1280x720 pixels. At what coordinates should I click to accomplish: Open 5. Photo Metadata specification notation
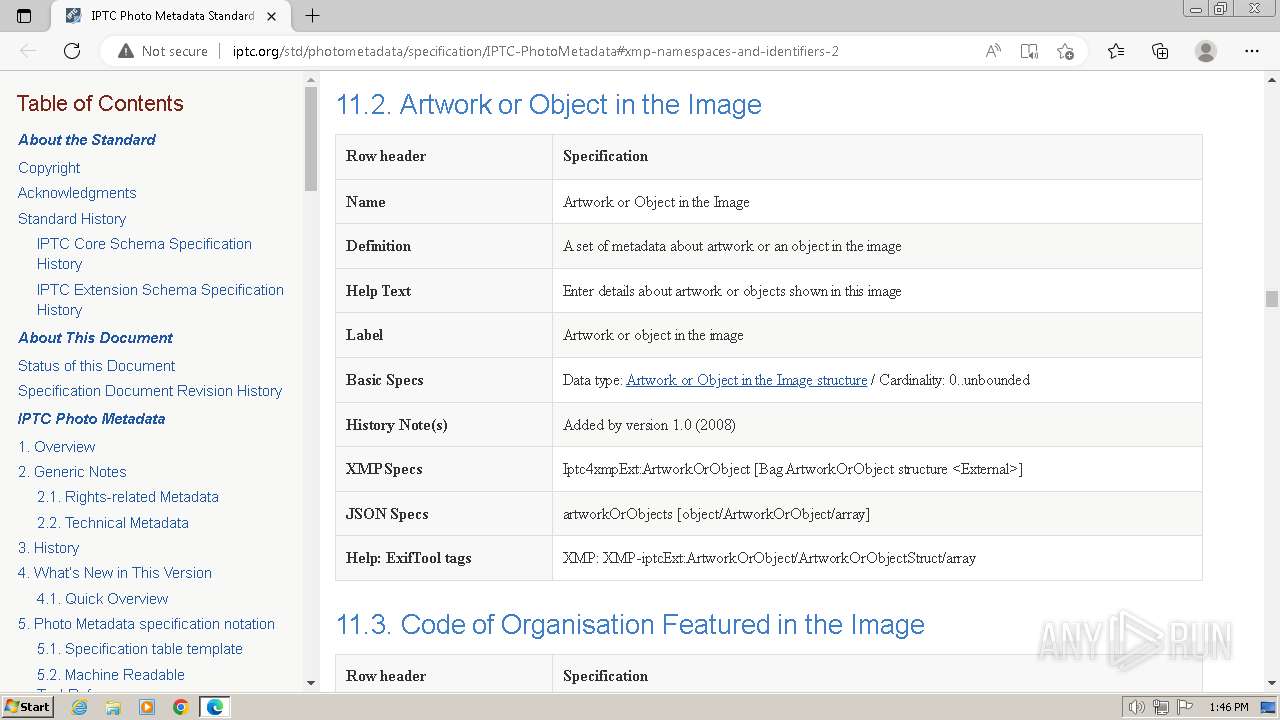pyautogui.click(x=146, y=624)
